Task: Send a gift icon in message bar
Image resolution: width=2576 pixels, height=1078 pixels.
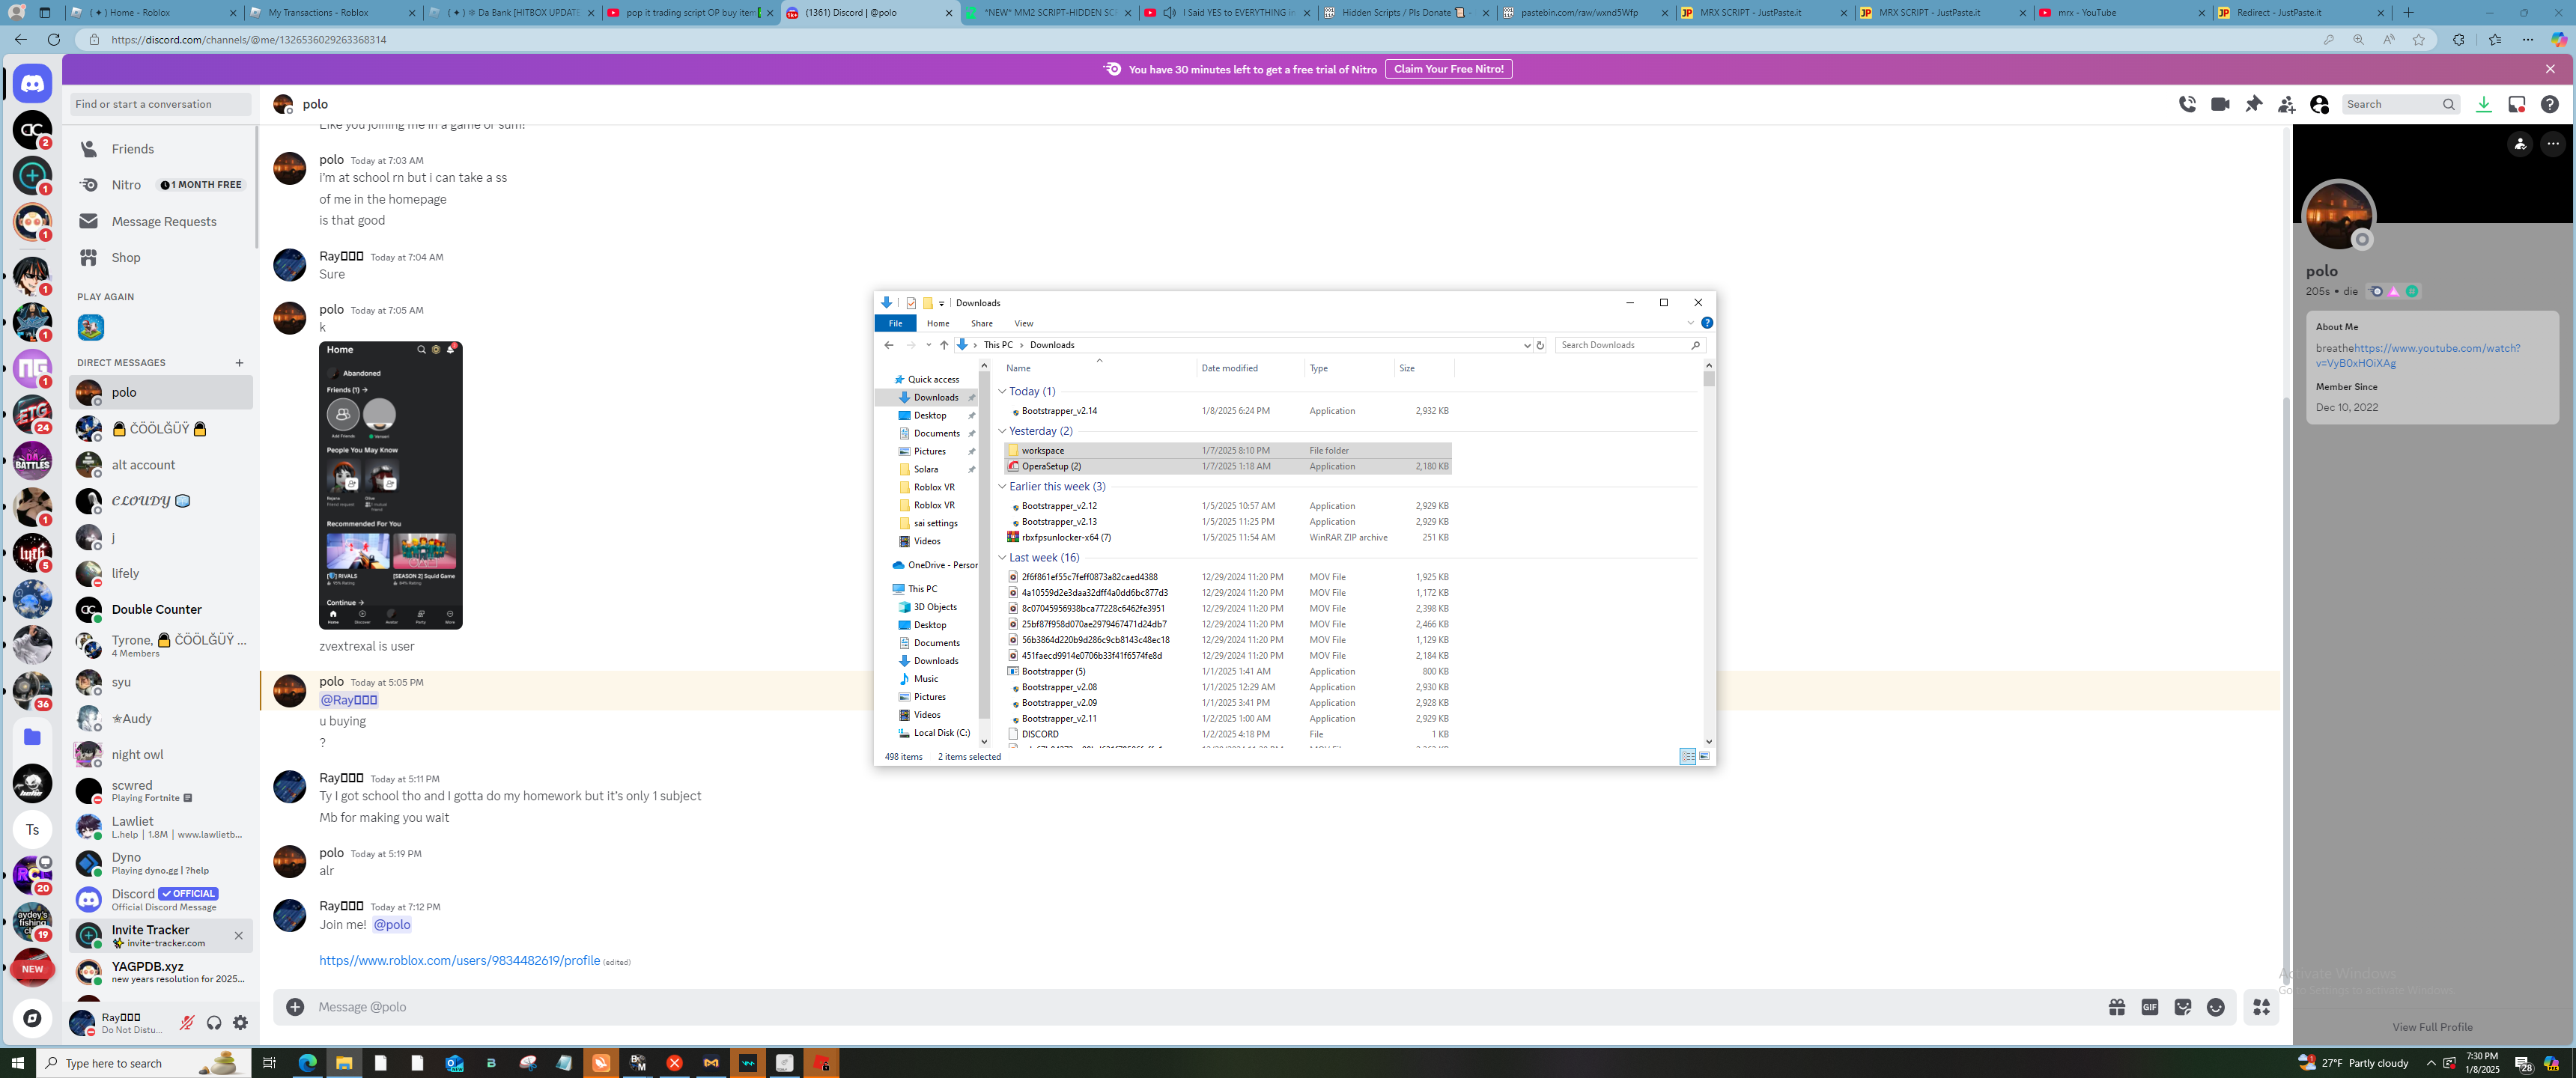Action: pos(2116,1007)
